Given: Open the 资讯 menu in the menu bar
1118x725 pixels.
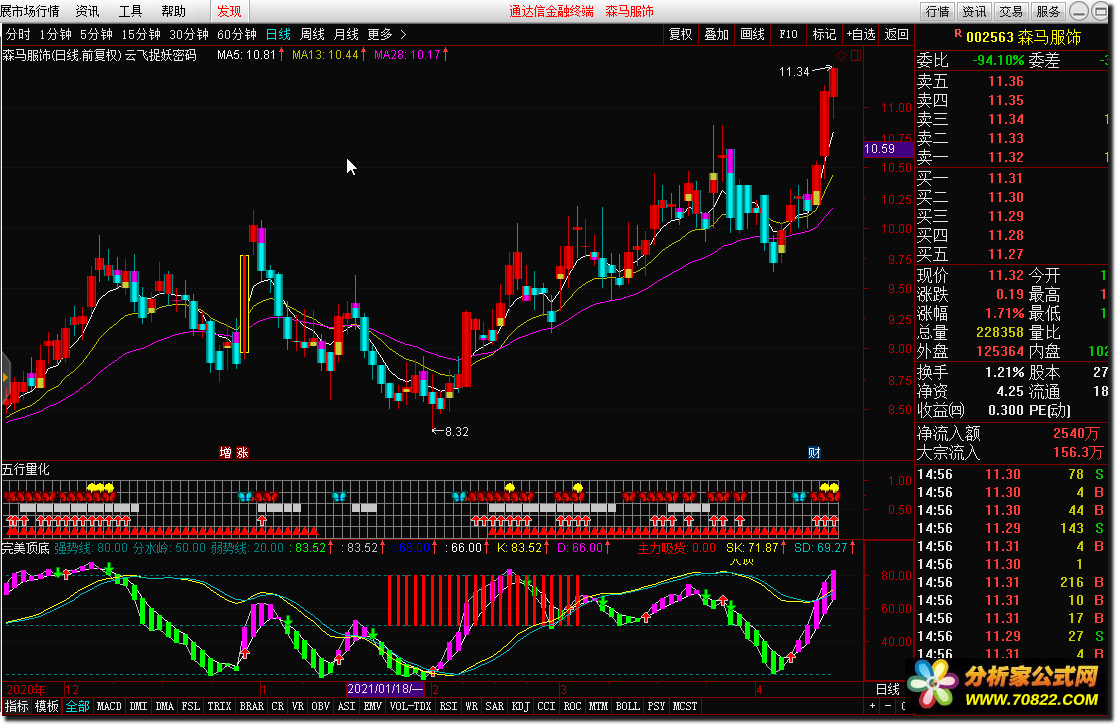Looking at the screenshot, I should (88, 11).
